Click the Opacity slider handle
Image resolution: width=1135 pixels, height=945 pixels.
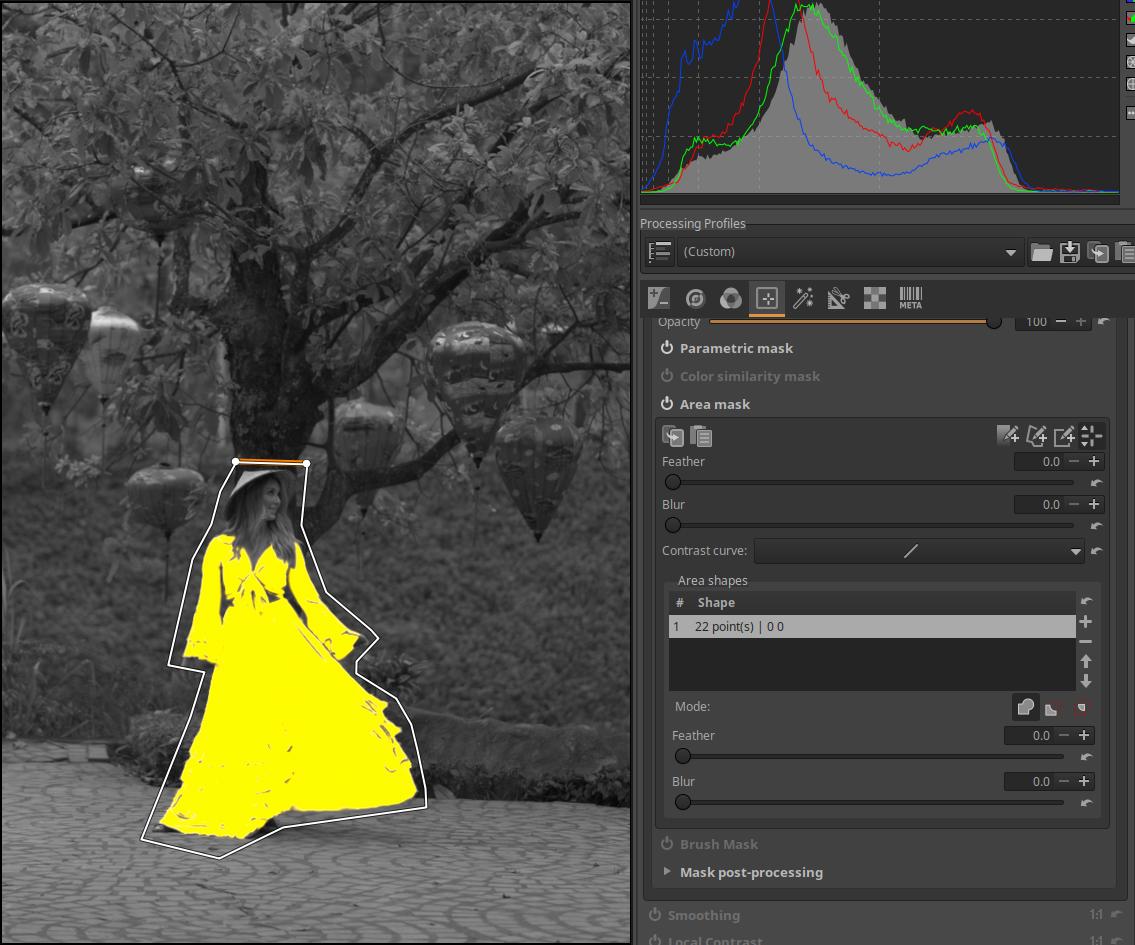coord(993,322)
